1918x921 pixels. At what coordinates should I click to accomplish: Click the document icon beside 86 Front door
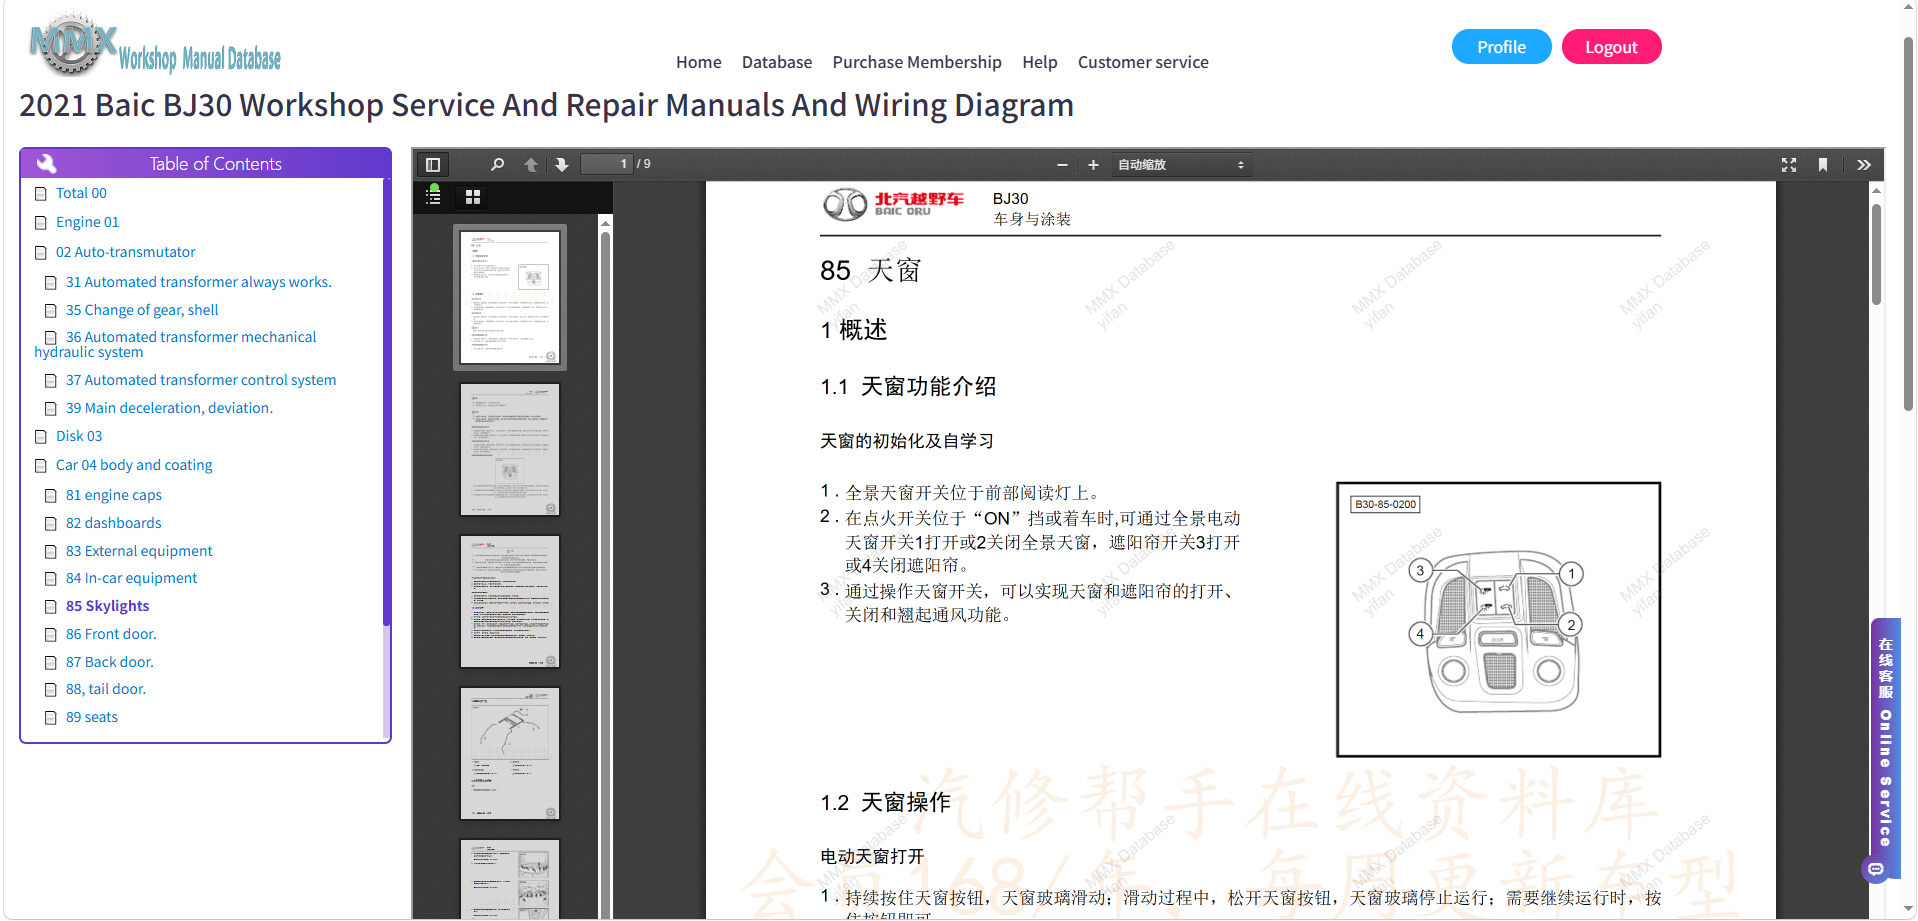tap(51, 635)
